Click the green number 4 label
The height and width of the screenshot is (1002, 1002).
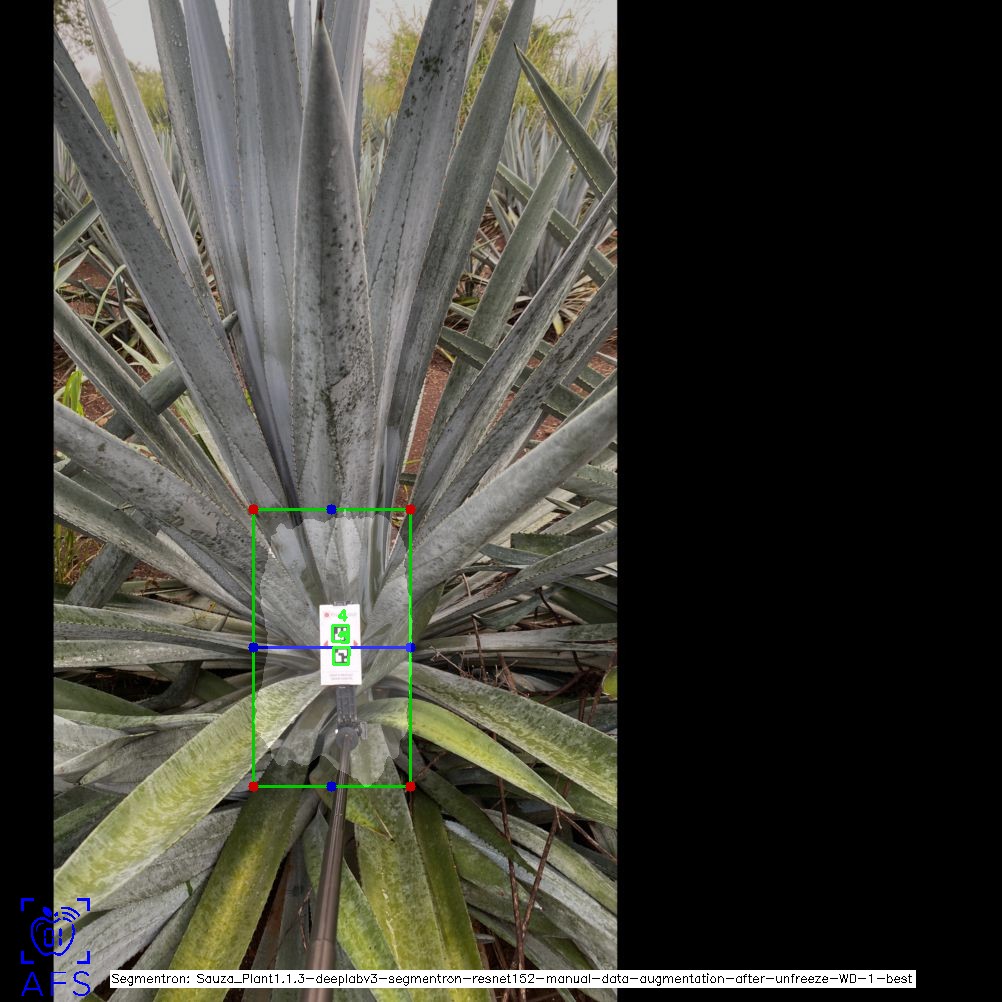(342, 615)
